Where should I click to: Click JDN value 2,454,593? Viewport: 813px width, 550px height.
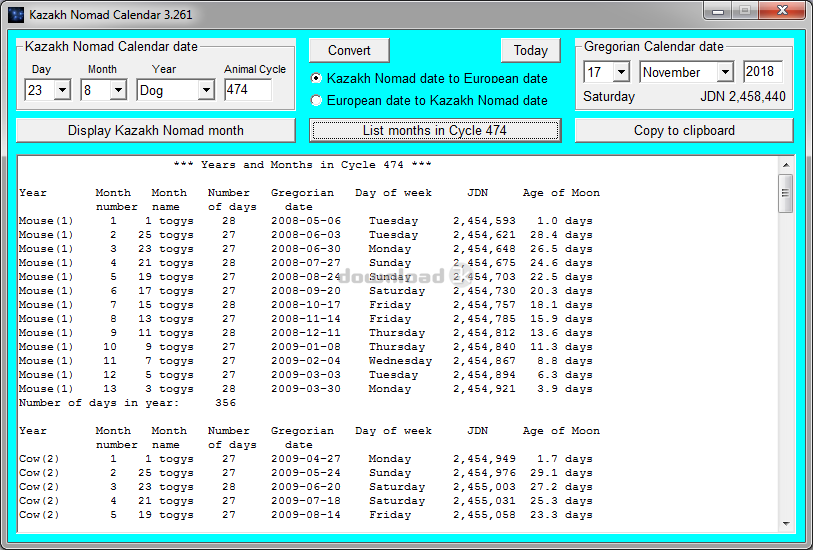pyautogui.click(x=484, y=221)
